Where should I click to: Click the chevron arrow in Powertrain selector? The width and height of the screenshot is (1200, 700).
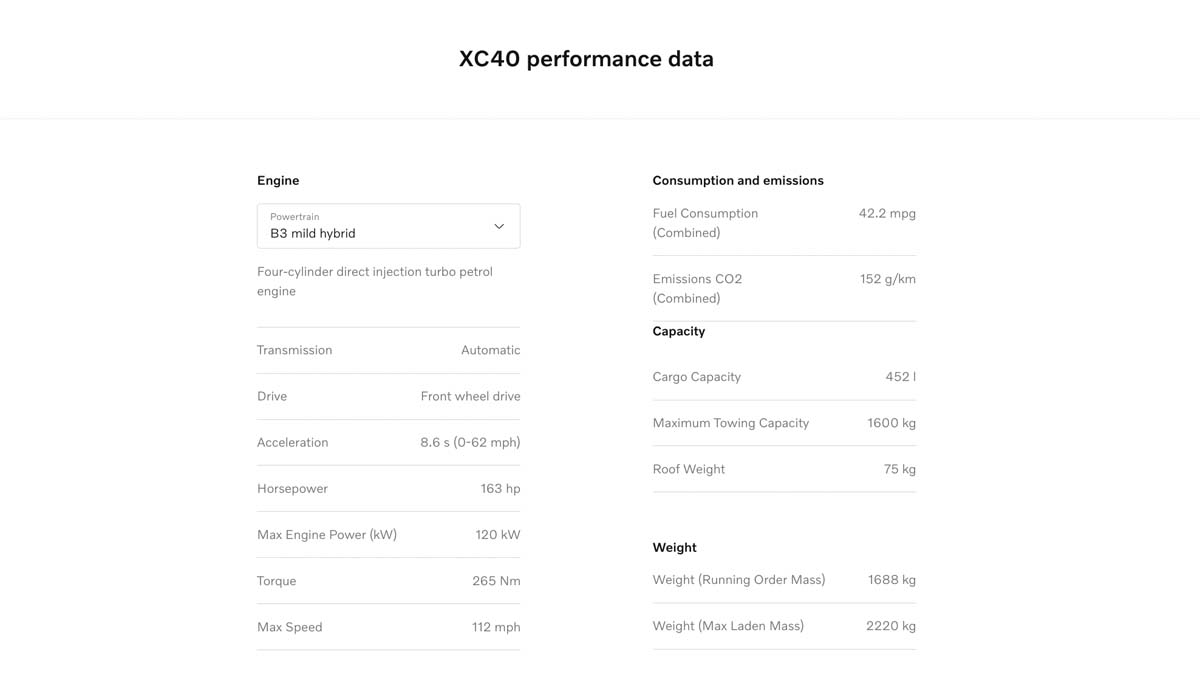coord(499,226)
